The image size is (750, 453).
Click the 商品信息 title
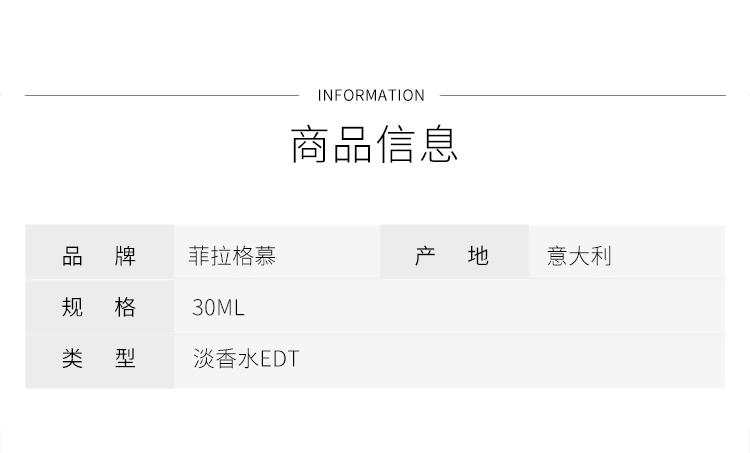[374, 144]
